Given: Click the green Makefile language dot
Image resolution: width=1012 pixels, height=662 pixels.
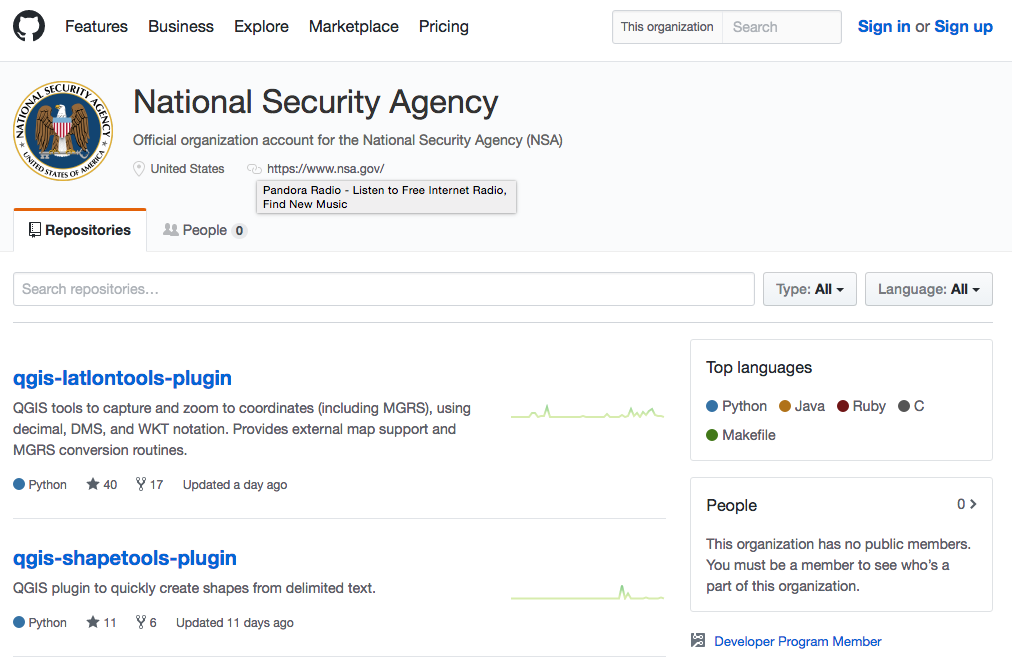Looking at the screenshot, I should click(712, 435).
